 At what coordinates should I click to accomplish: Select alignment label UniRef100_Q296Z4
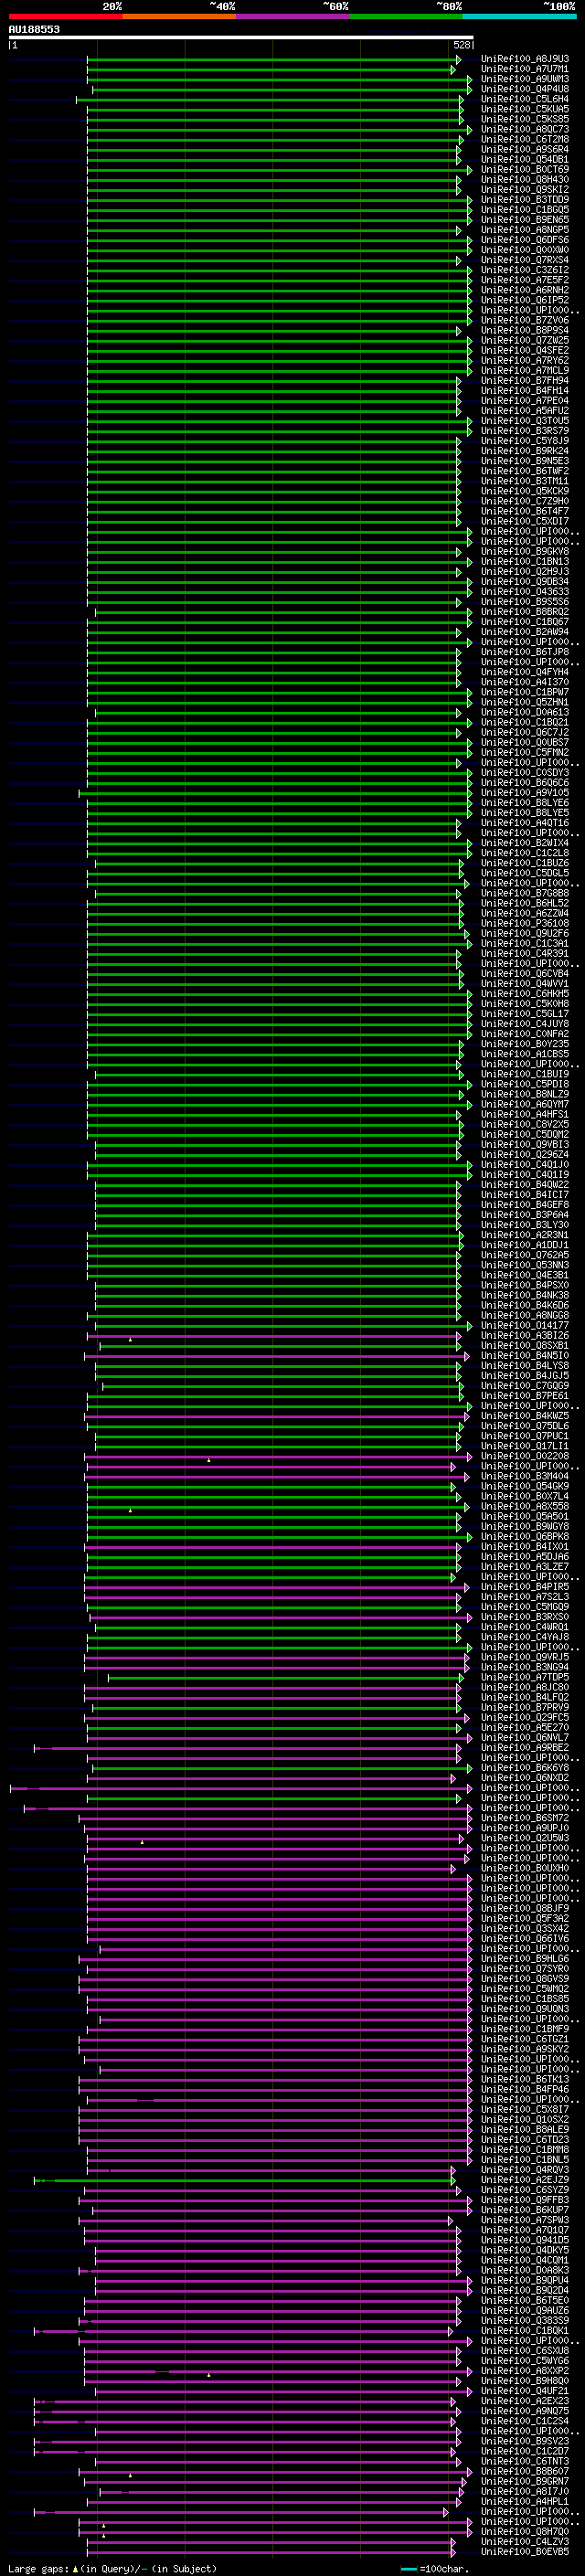coord(525,1155)
